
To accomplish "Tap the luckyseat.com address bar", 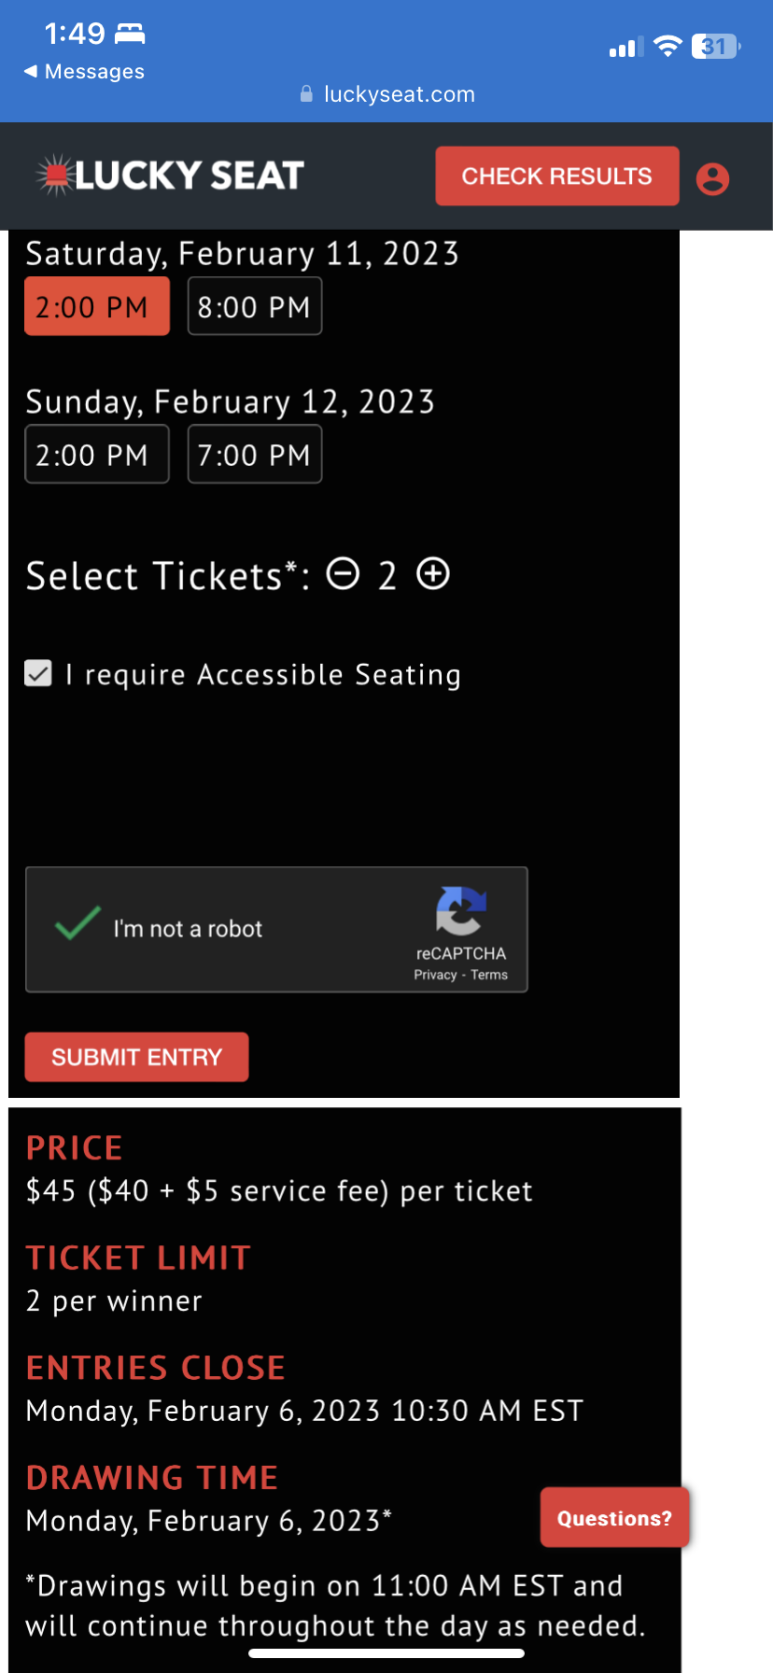I will pos(388,94).
